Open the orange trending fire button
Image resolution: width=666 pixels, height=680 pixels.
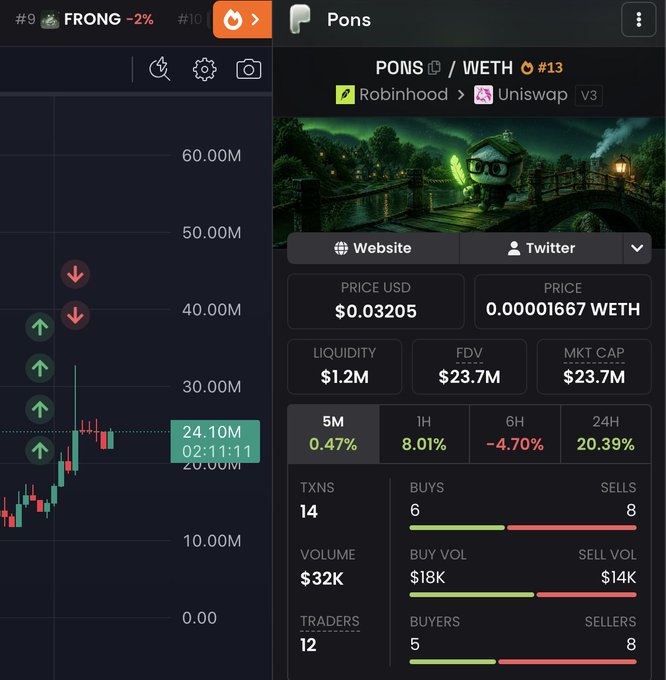click(x=242, y=20)
